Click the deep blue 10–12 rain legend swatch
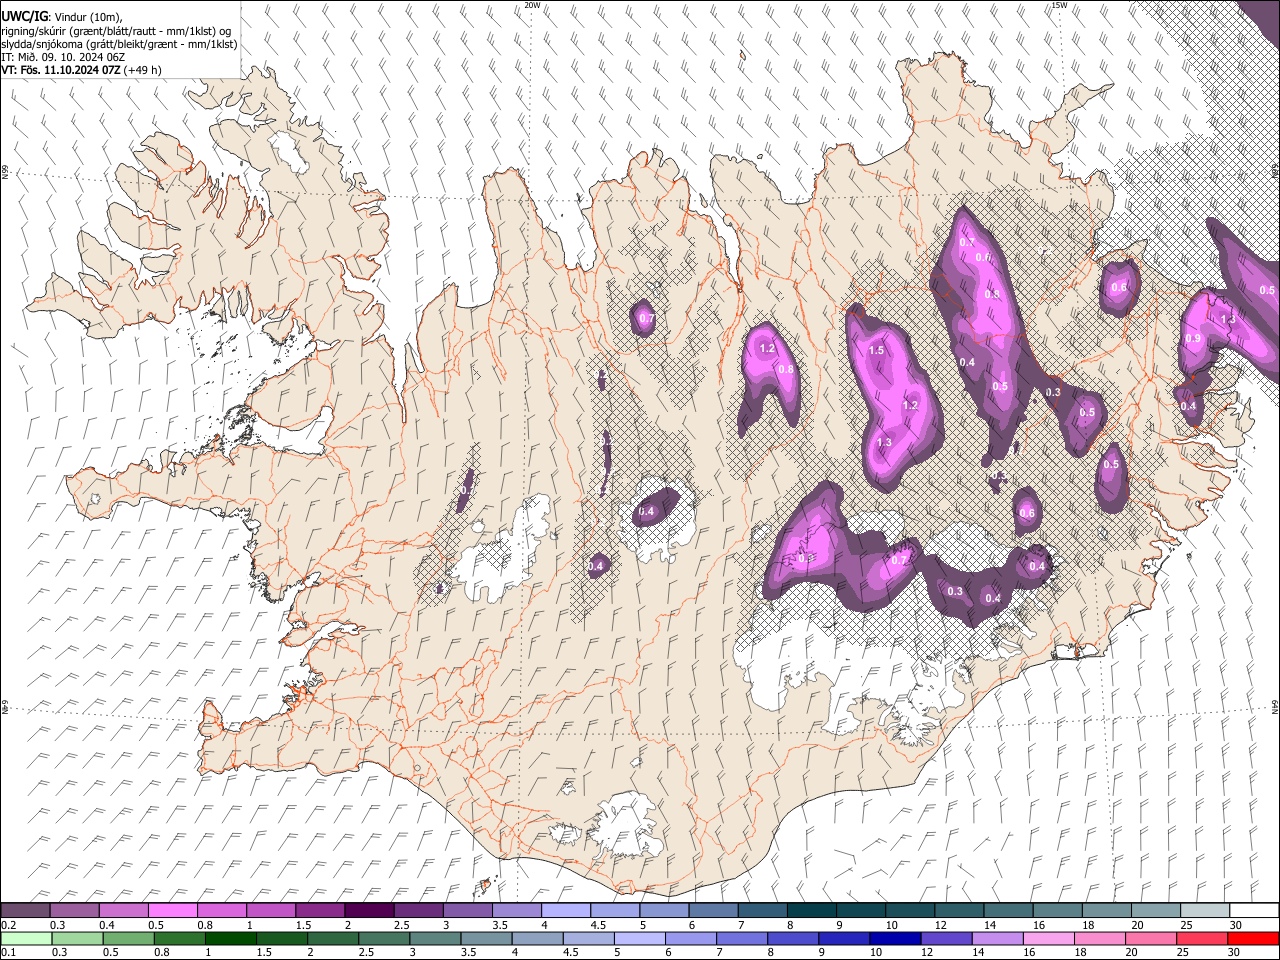 (x=895, y=938)
